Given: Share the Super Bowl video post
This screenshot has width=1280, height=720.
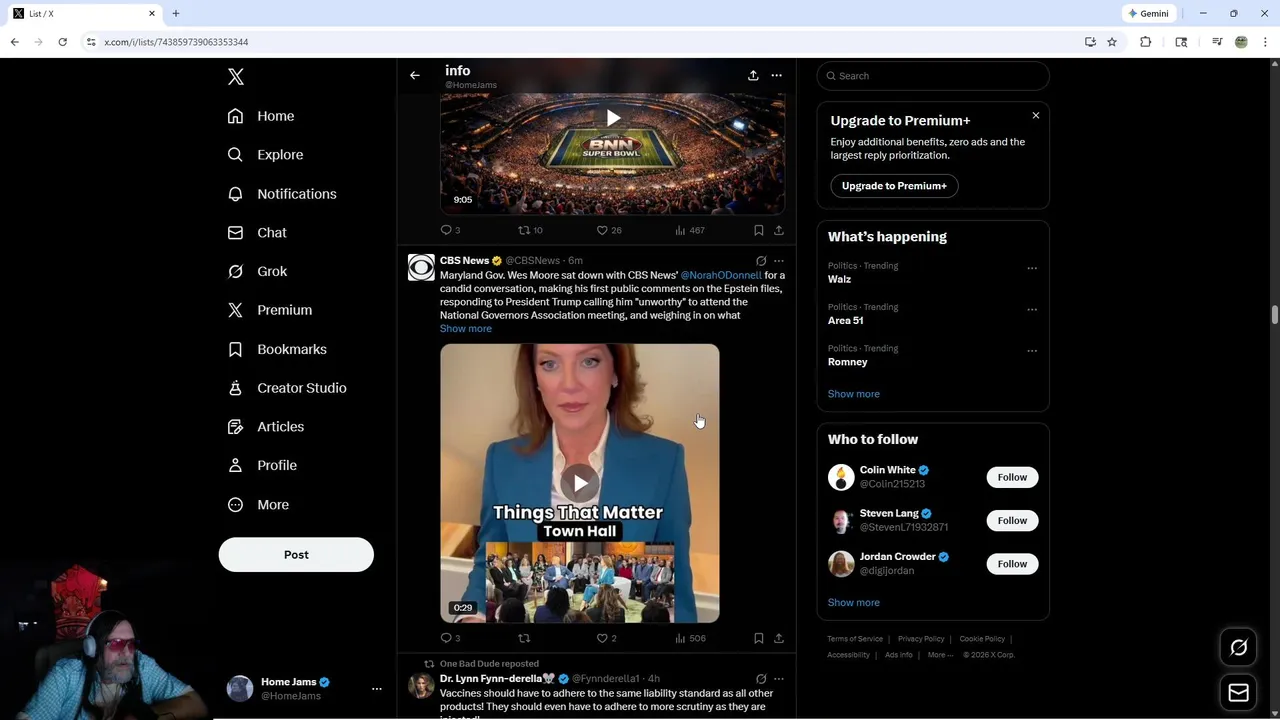Looking at the screenshot, I should [x=779, y=230].
